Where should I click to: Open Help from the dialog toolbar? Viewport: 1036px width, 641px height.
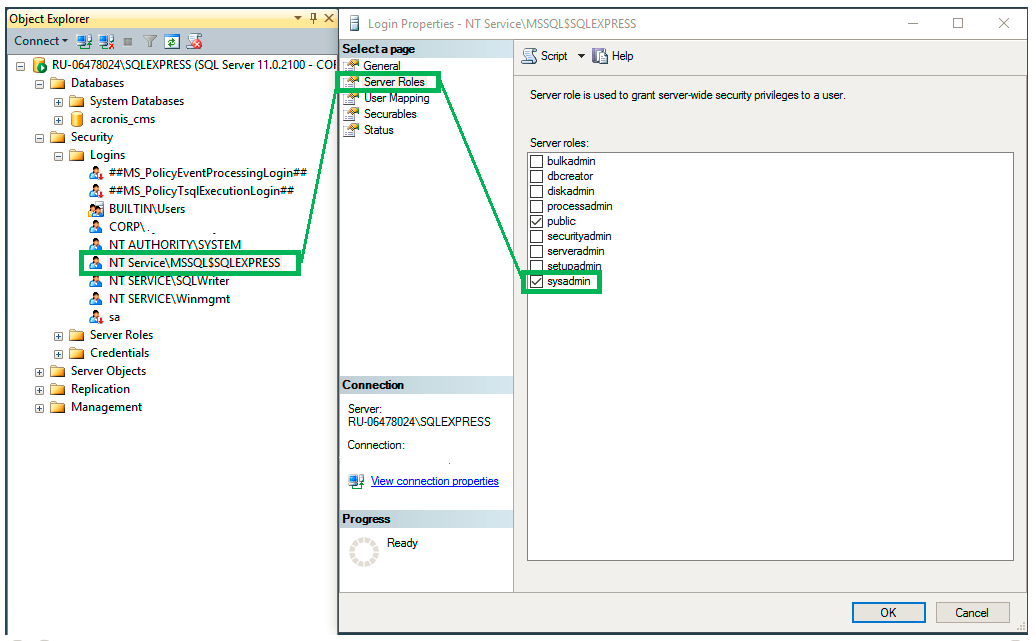coord(612,56)
